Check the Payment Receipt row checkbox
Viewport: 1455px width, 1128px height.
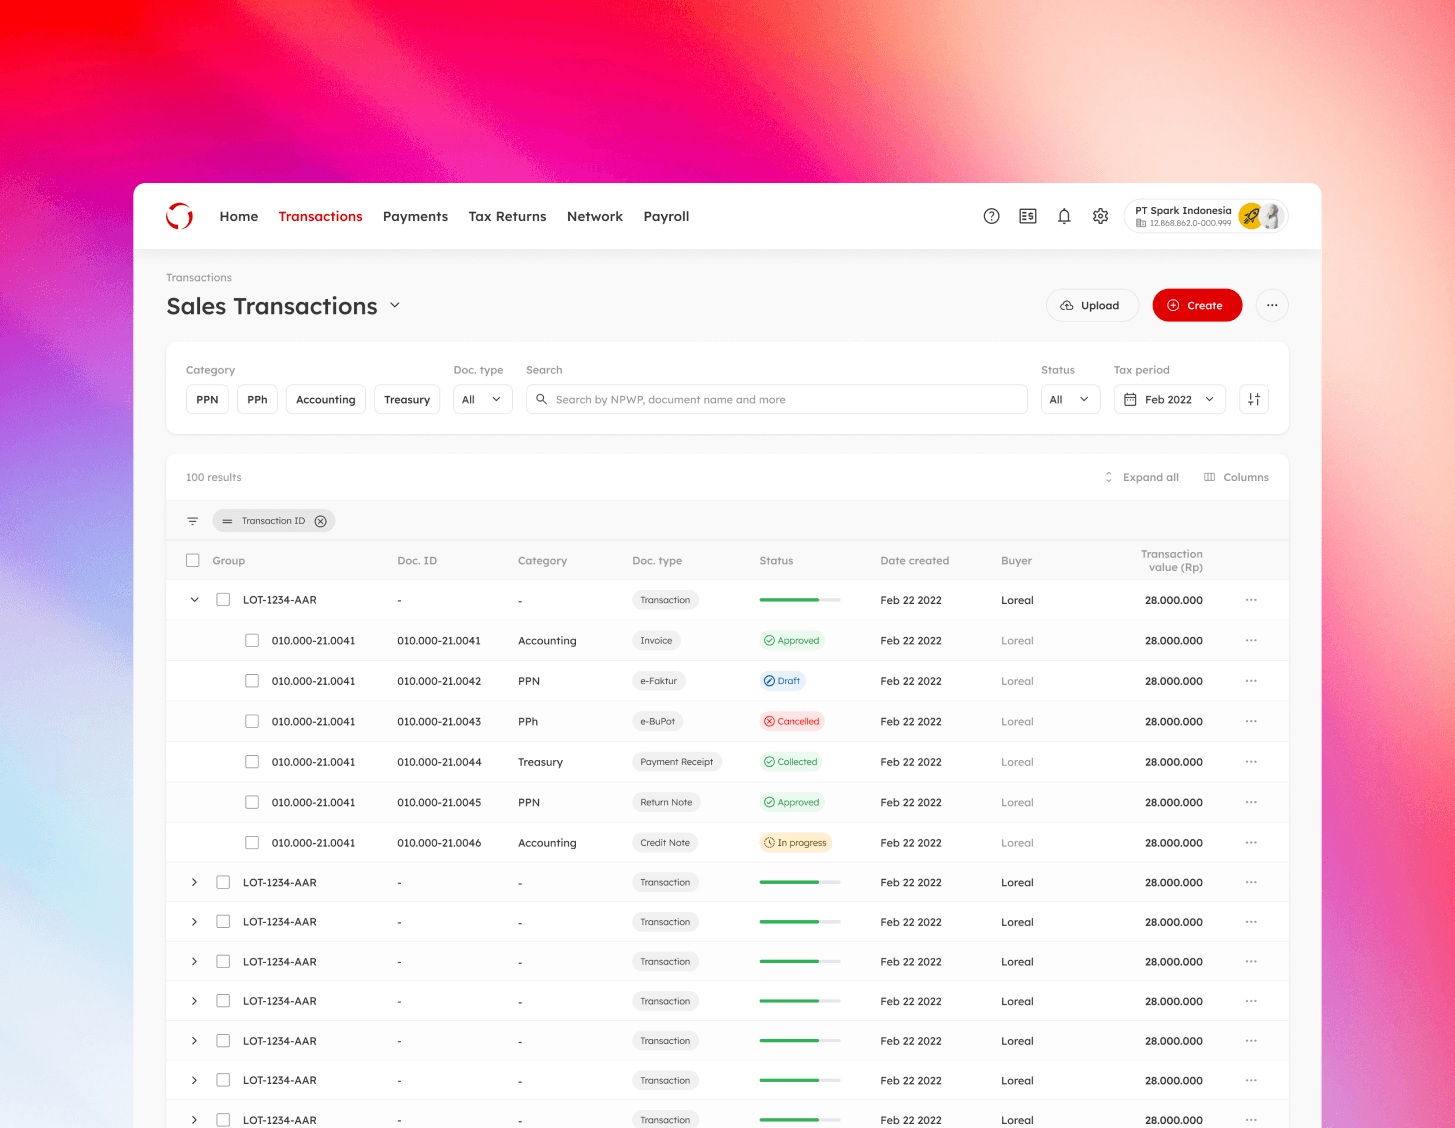point(252,762)
